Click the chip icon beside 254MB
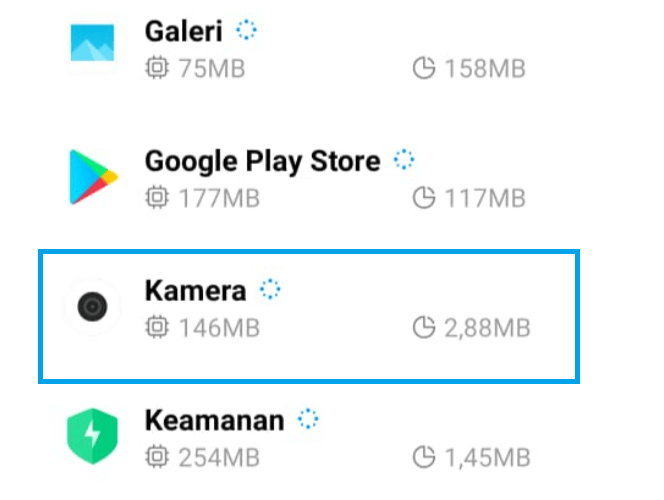This screenshot has height=500, width=664. (x=157, y=457)
